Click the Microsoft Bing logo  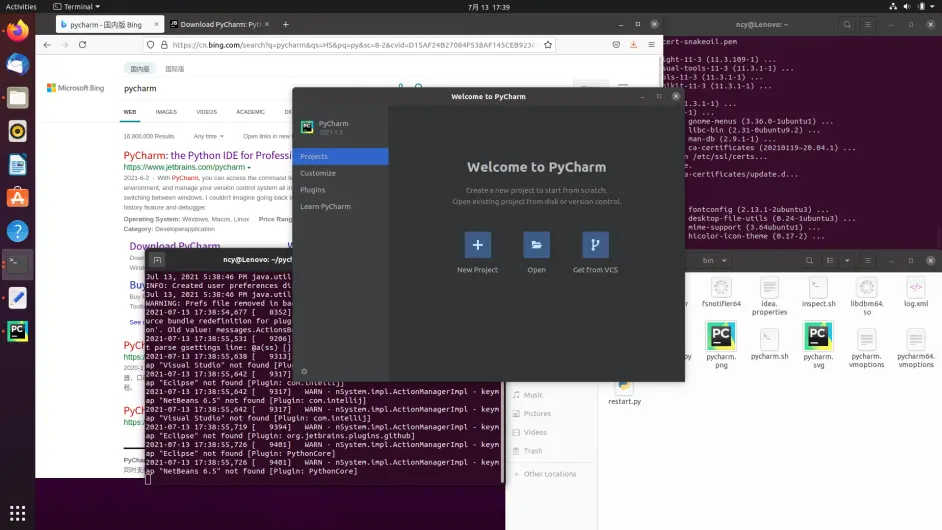[x=76, y=88]
